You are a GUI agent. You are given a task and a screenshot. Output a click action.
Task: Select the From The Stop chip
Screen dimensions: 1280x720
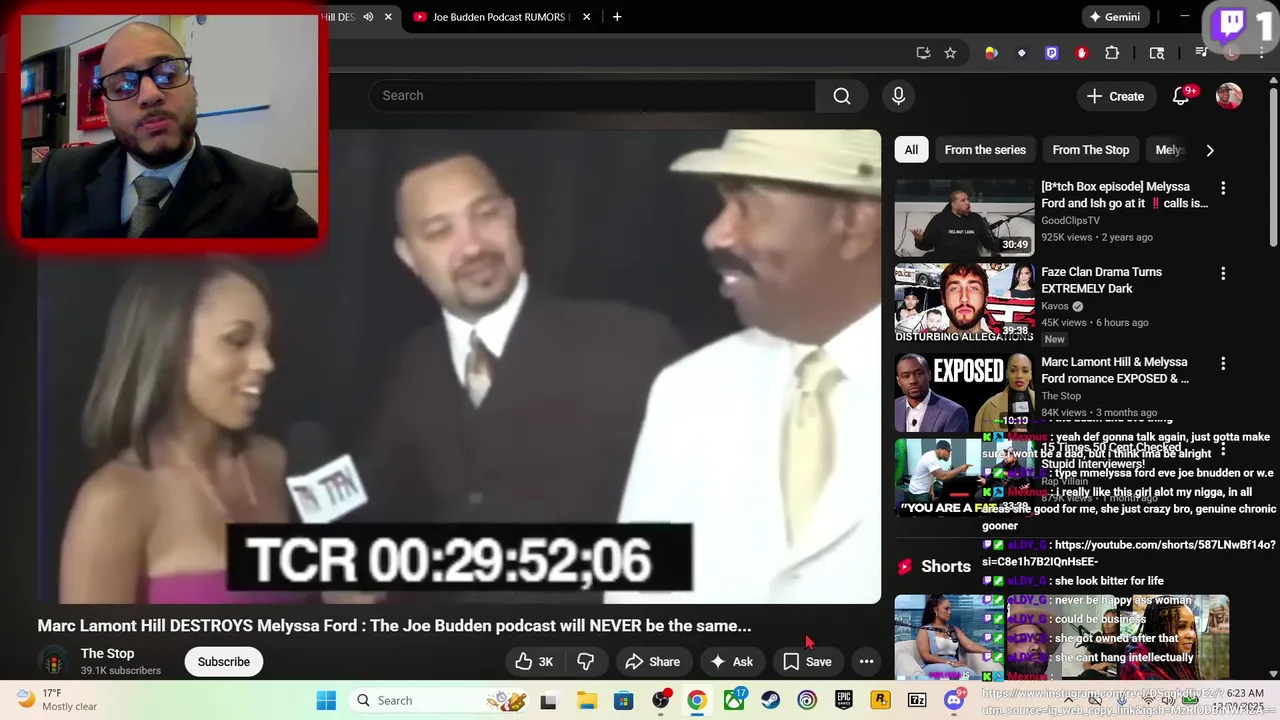coord(1090,150)
